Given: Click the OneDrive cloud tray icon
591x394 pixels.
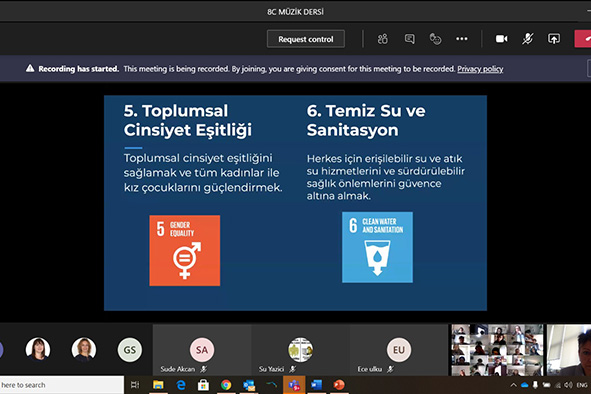Looking at the screenshot, I should 524,385.
